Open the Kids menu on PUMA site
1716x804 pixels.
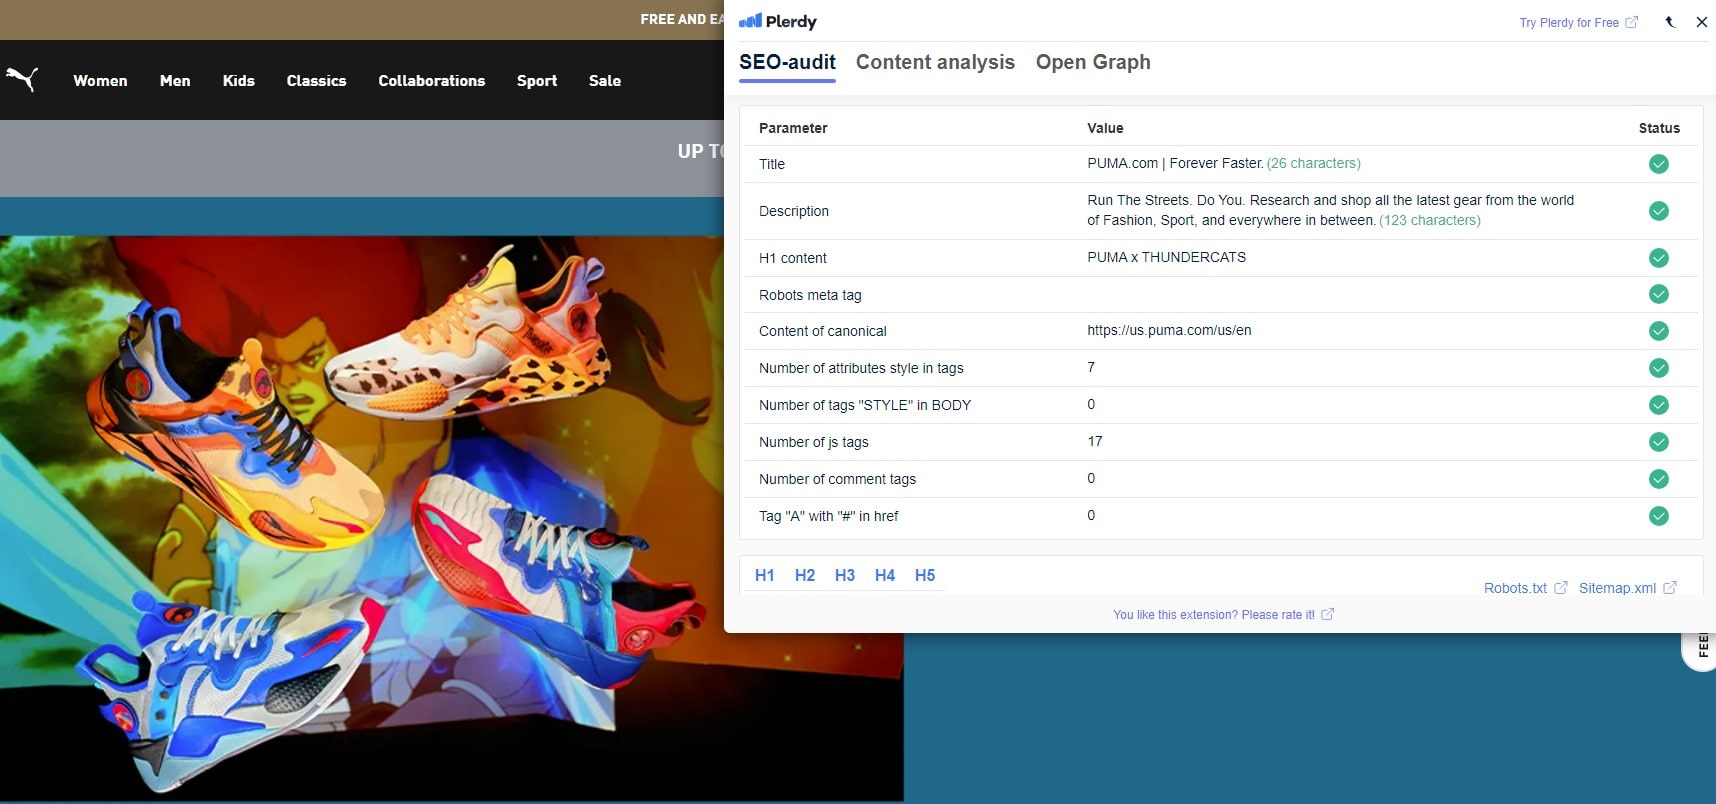pos(239,81)
